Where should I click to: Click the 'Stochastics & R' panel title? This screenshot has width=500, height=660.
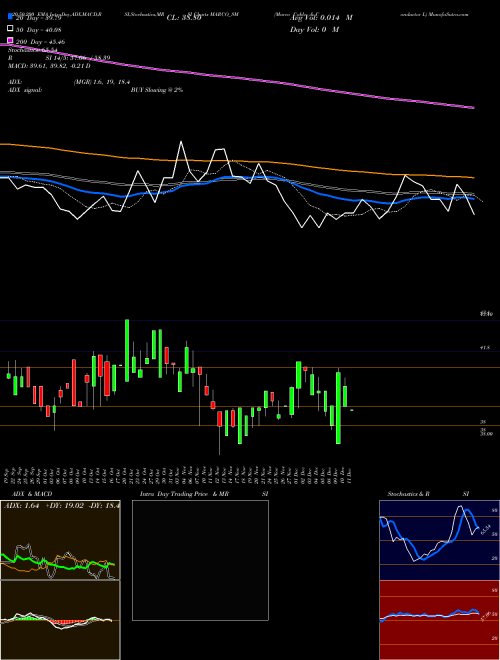409,494
